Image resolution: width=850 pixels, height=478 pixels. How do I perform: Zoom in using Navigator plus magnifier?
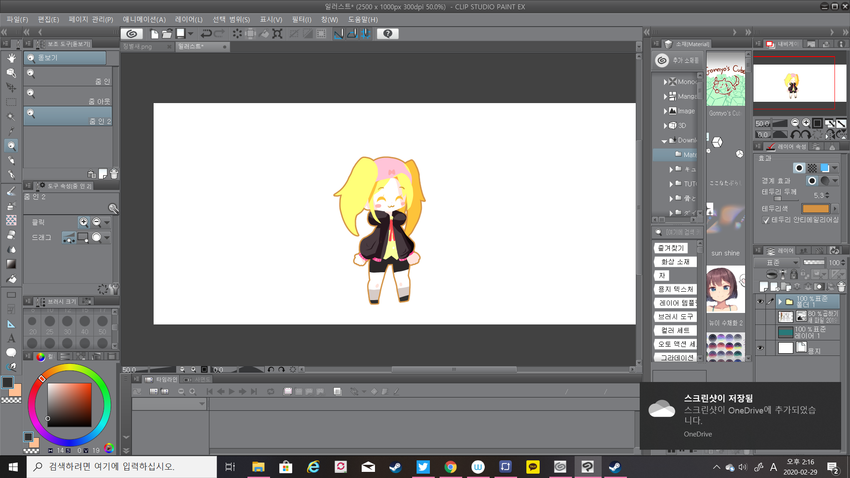[x=806, y=123]
